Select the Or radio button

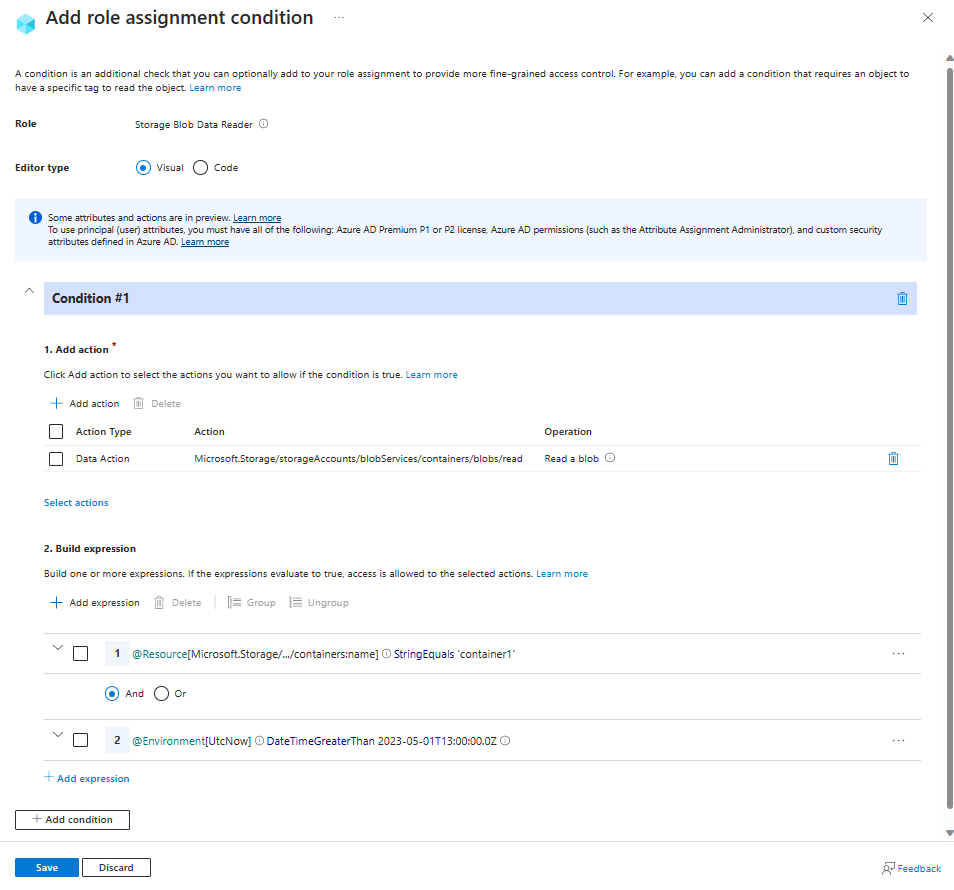[161, 693]
